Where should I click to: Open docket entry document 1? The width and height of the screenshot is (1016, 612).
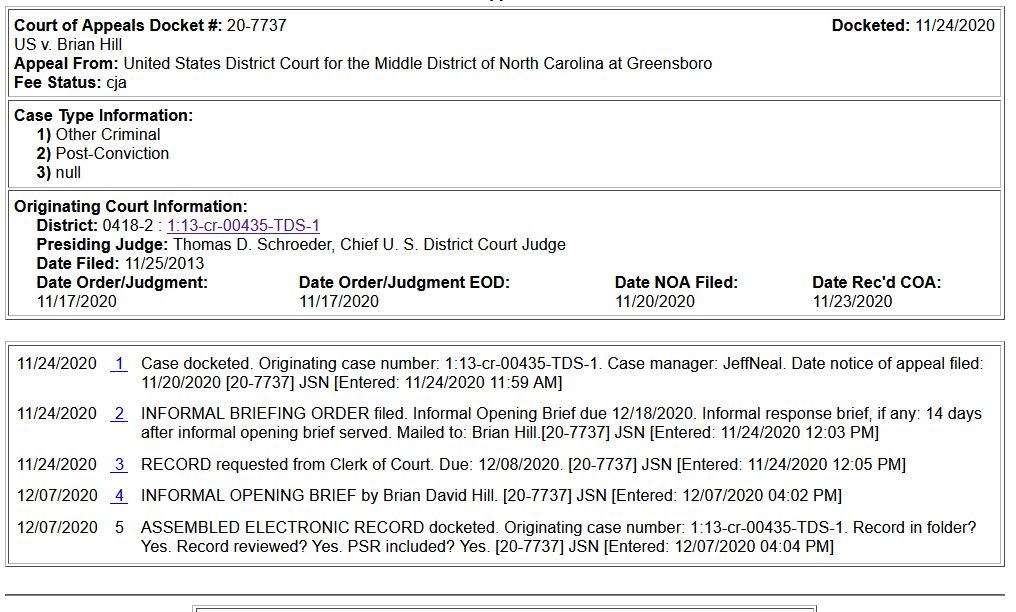tap(119, 364)
